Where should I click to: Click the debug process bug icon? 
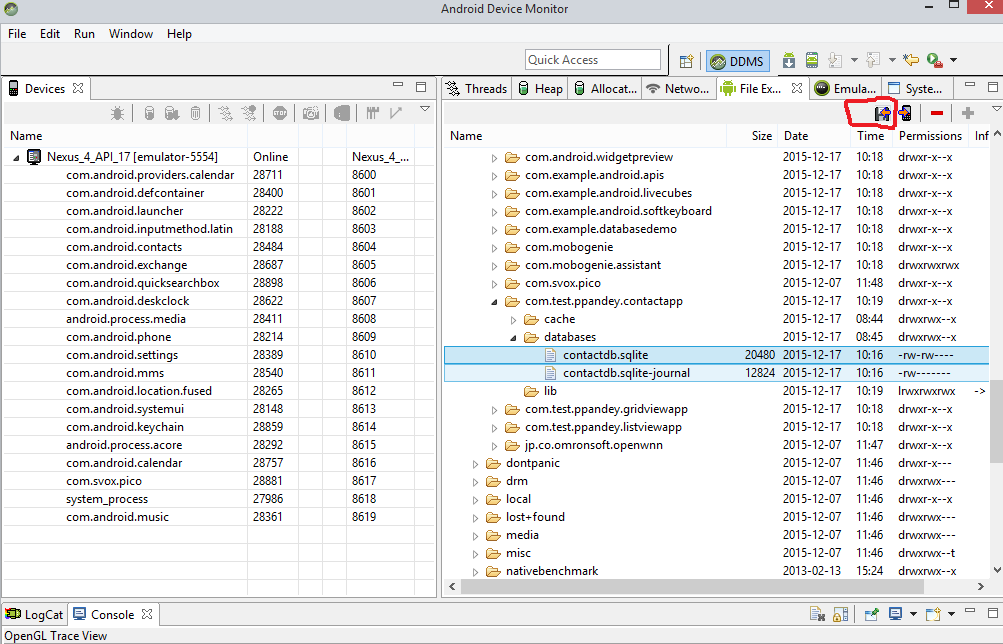coord(118,113)
